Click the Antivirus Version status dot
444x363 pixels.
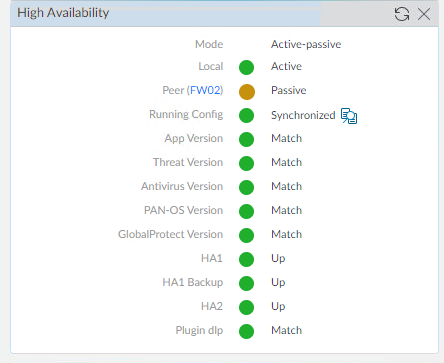pos(247,187)
